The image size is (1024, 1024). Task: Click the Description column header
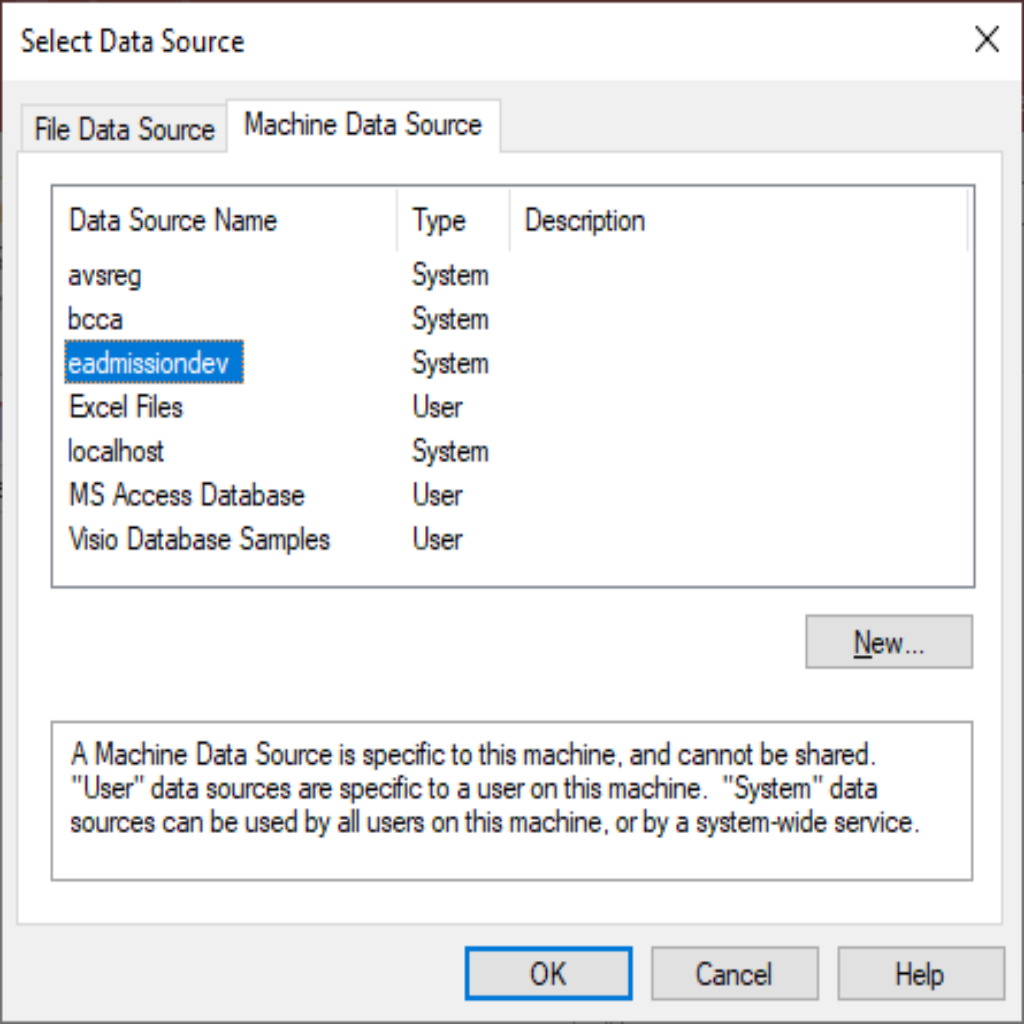585,221
